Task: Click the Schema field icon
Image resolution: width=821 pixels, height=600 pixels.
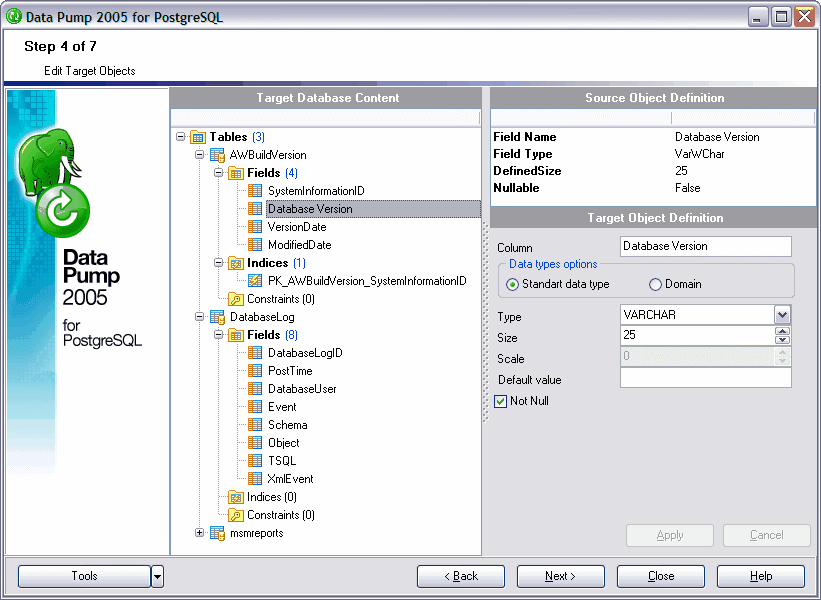Action: coord(255,425)
